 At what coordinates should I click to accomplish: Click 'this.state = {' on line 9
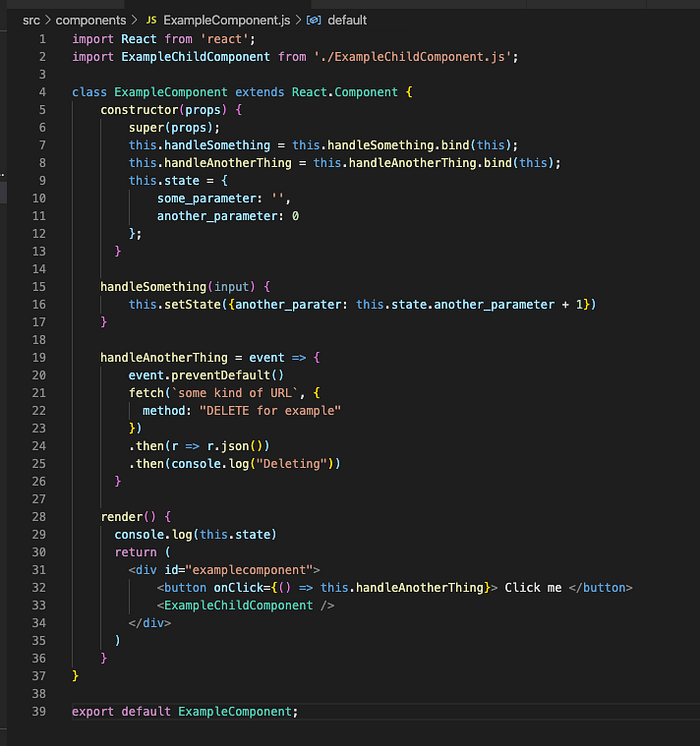(178, 181)
